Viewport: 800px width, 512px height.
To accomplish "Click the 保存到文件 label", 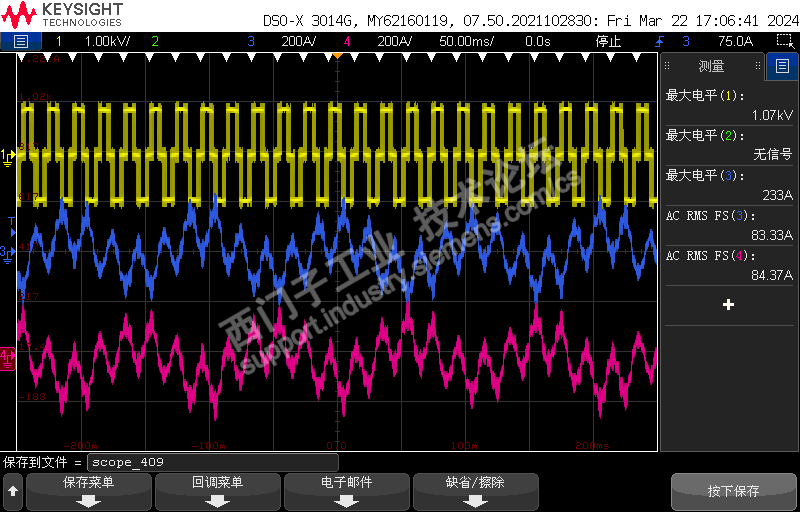I will (35, 463).
